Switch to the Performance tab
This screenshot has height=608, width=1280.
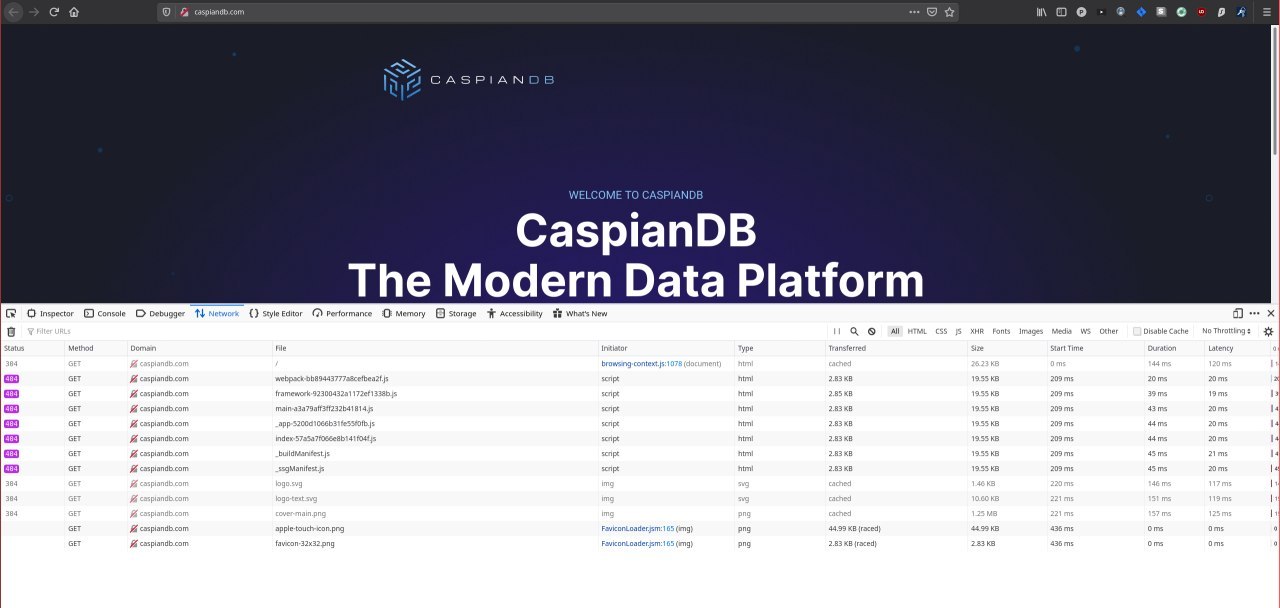click(342, 313)
